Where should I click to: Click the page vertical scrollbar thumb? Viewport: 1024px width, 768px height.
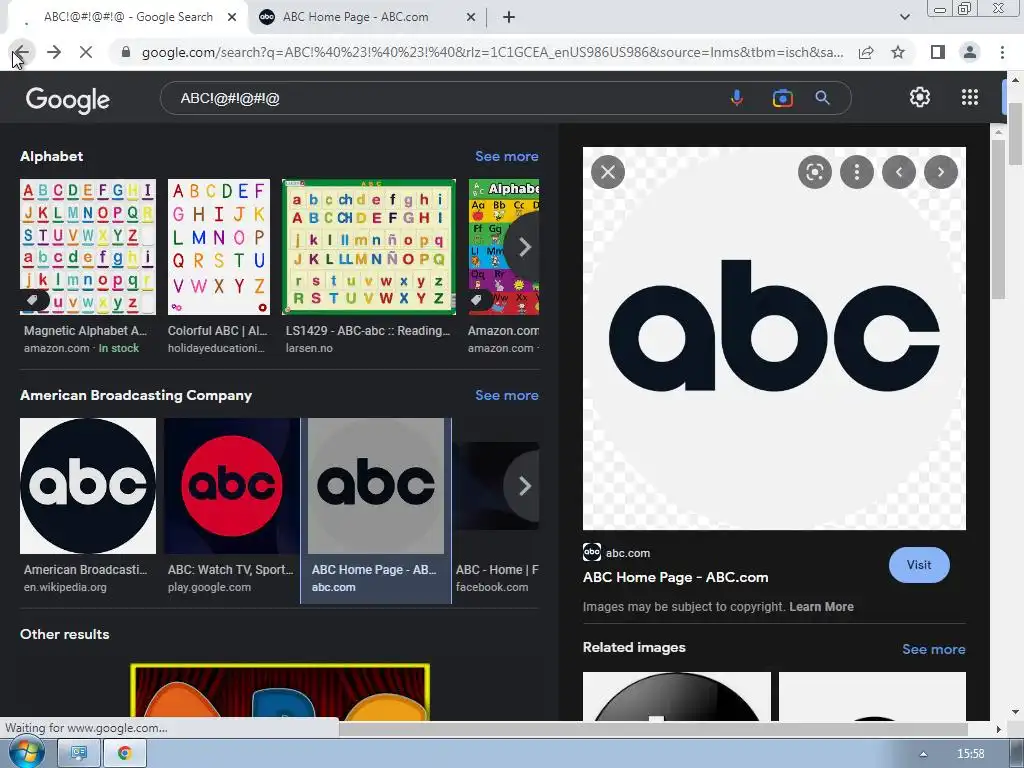point(1015,133)
